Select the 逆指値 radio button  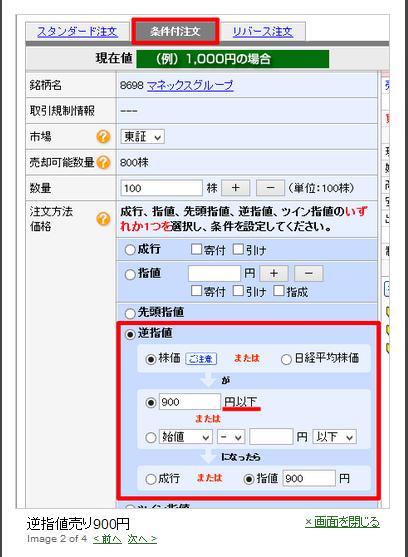[130, 334]
